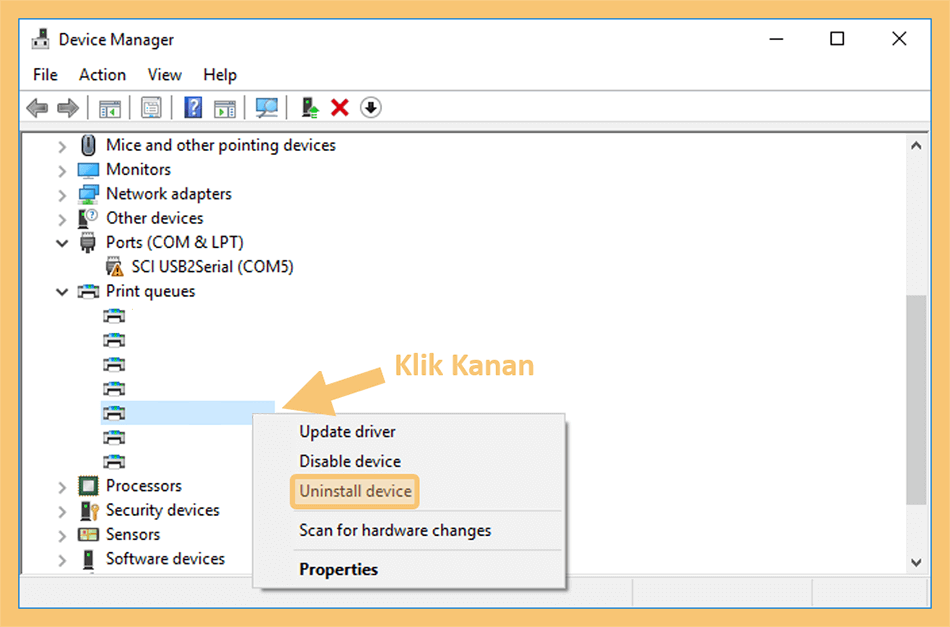The width and height of the screenshot is (950, 627).
Task: Choose Properties in context menu
Action: click(410, 569)
